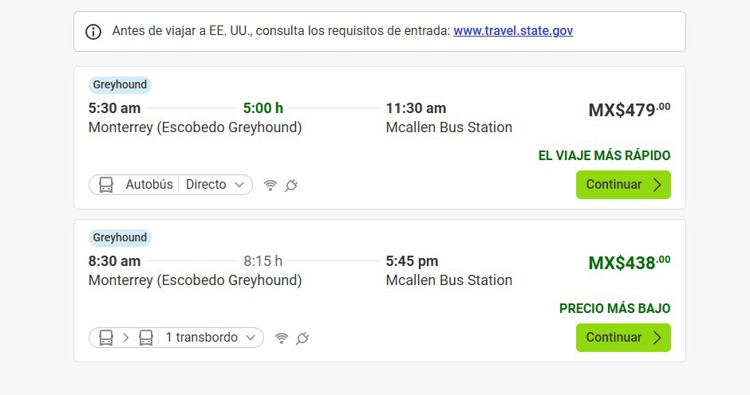Screen dimensions: 750x395
Task: Expand the Directo route details chevron
Action: pos(240,185)
